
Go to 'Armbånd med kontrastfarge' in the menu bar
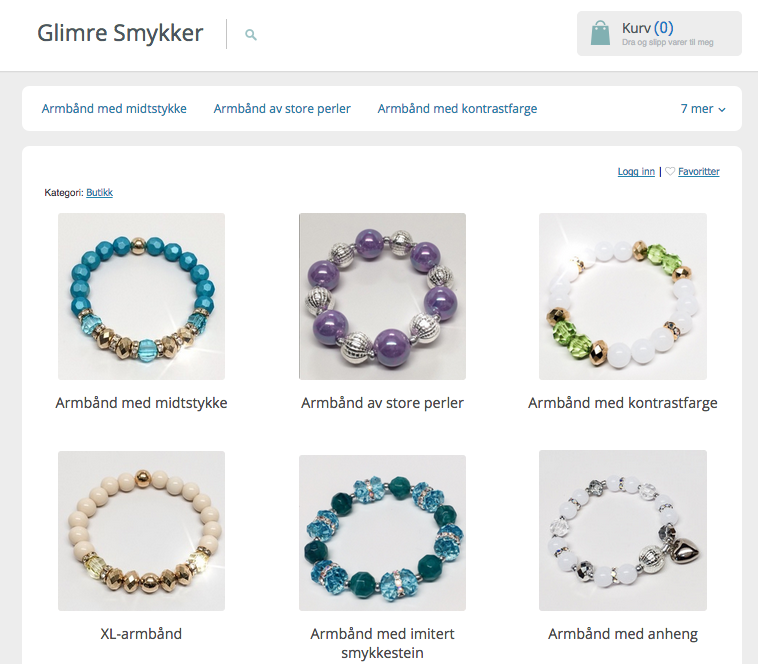(x=457, y=109)
